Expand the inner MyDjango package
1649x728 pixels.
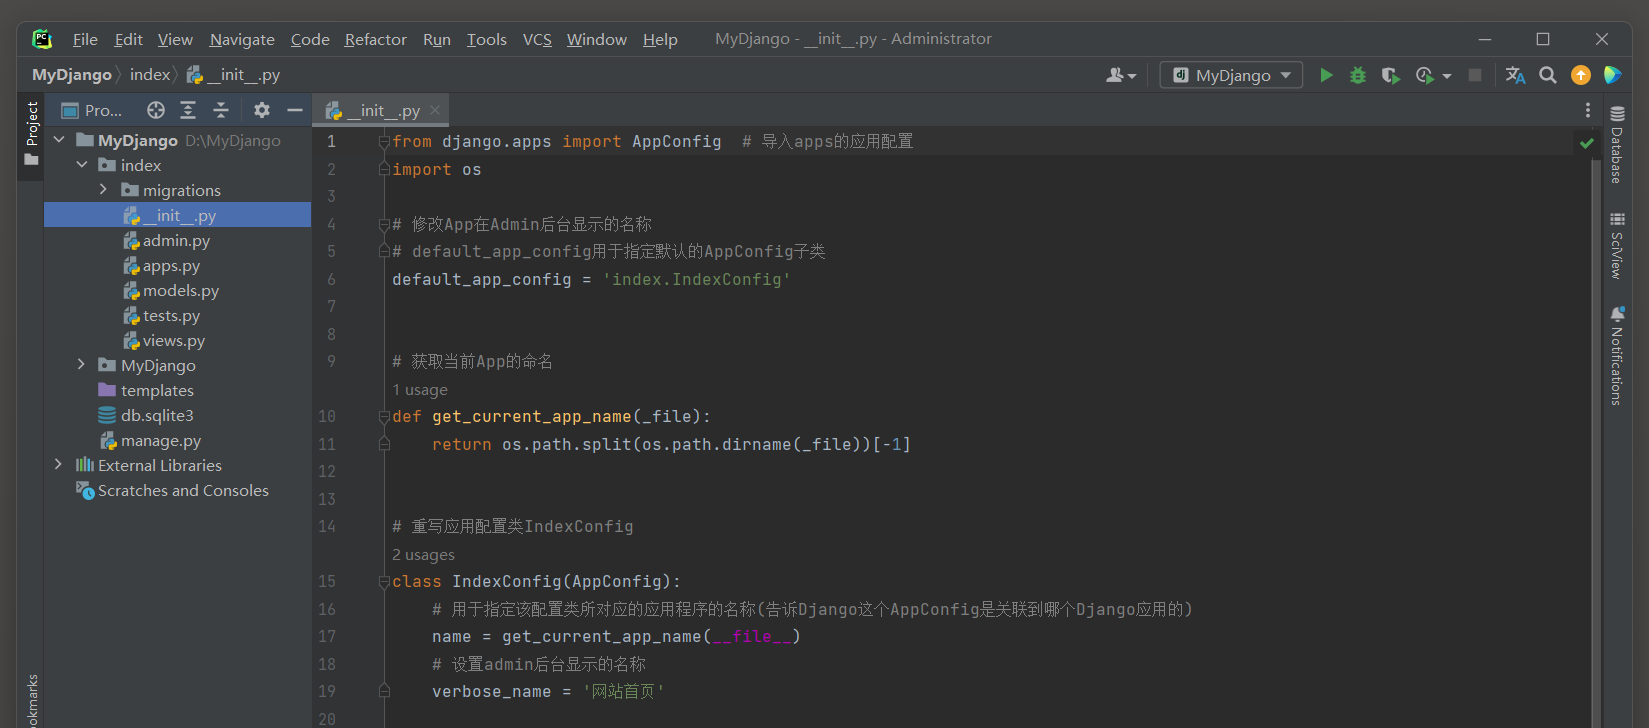point(82,365)
